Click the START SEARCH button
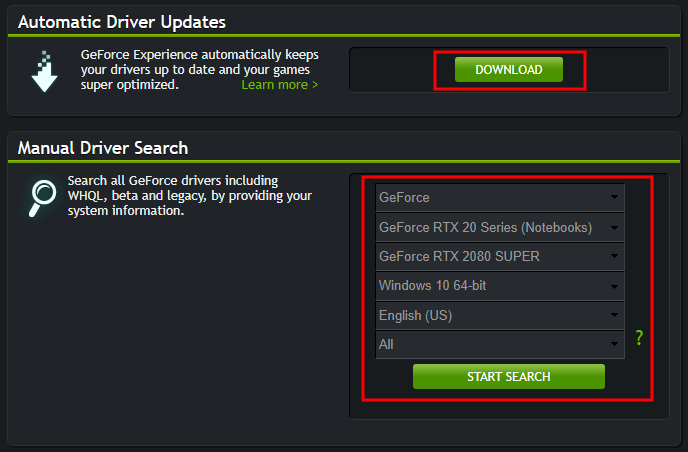The image size is (688, 452). [509, 377]
